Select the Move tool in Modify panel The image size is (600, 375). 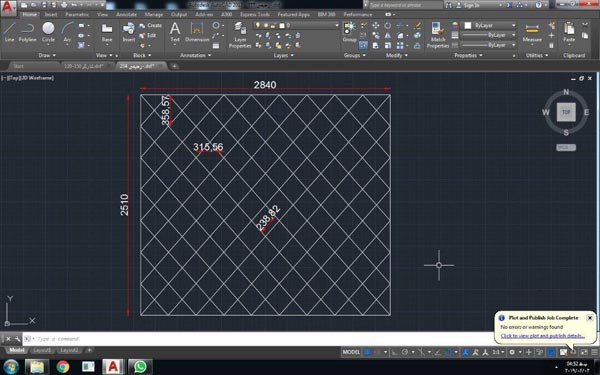[376, 26]
